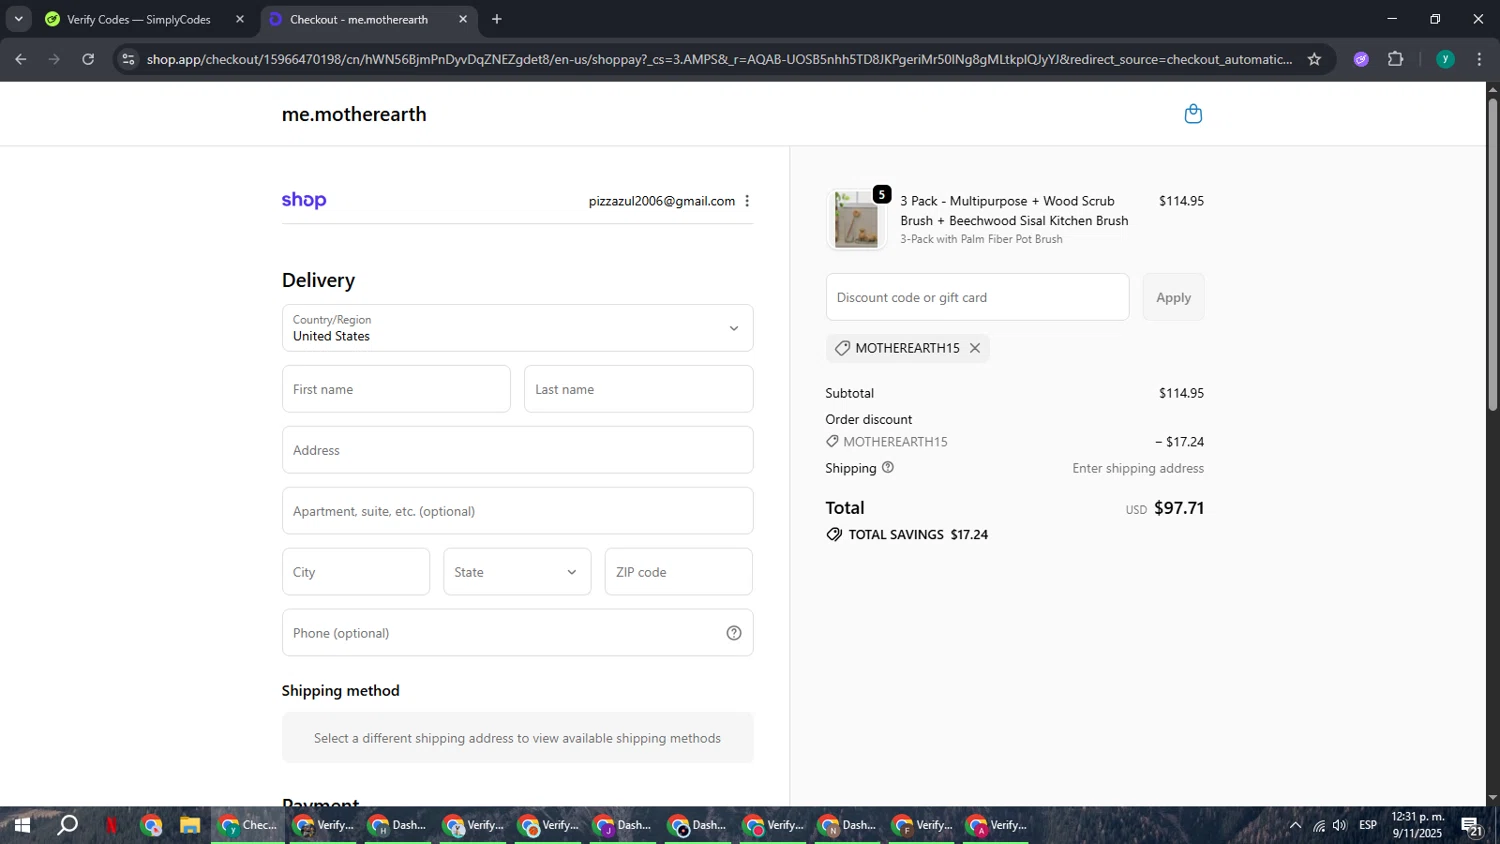Click the Discount code or gift card field
The image size is (1500, 844).
[x=977, y=297]
